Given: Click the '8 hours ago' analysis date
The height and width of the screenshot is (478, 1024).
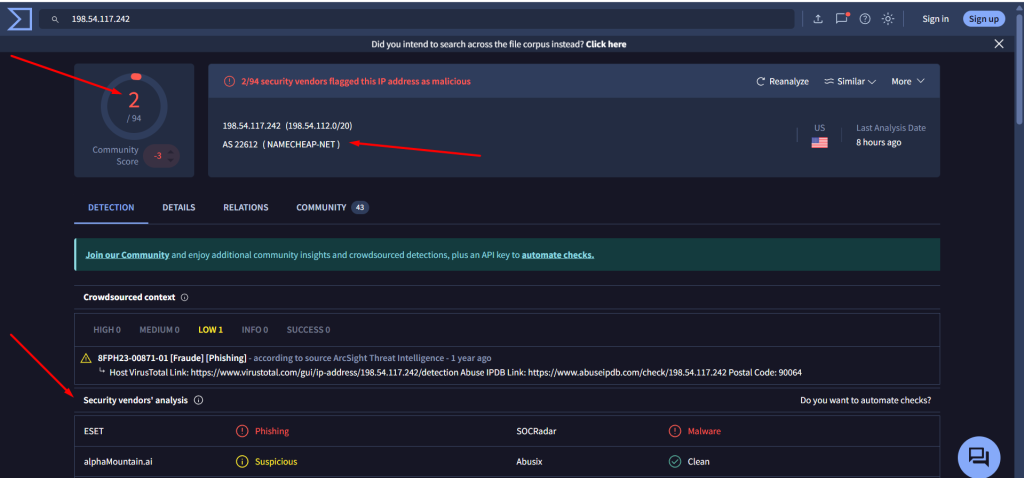Looking at the screenshot, I should [x=878, y=142].
